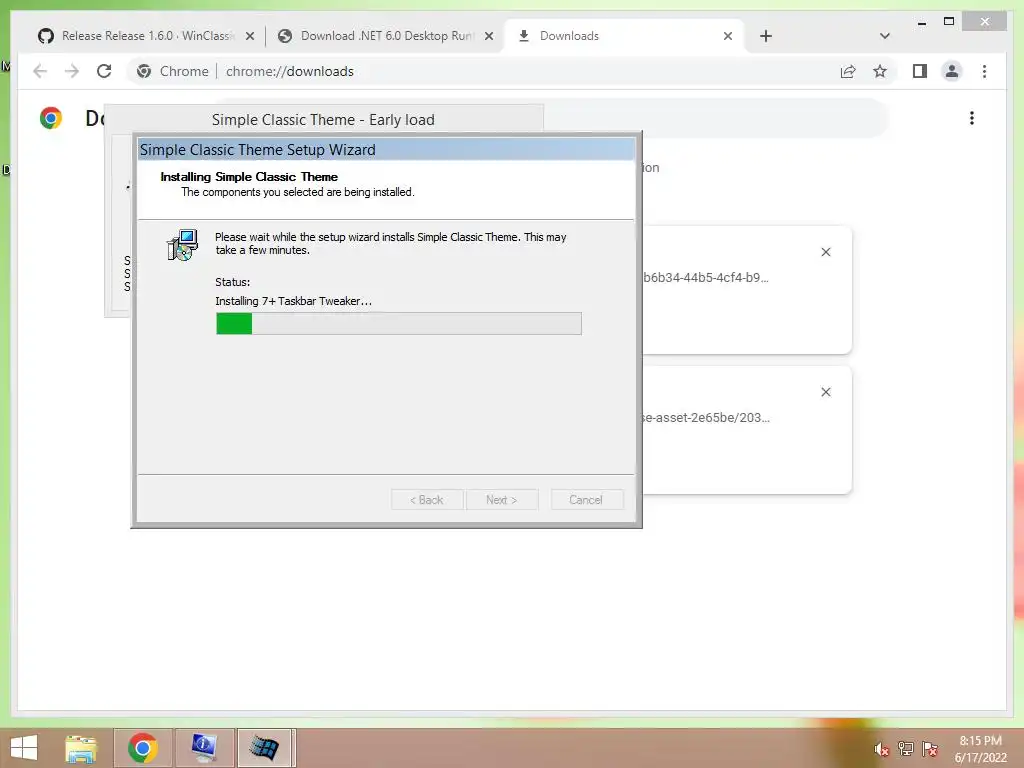1024x768 pixels.
Task: Click the Chrome taskbar icon
Action: 143,748
